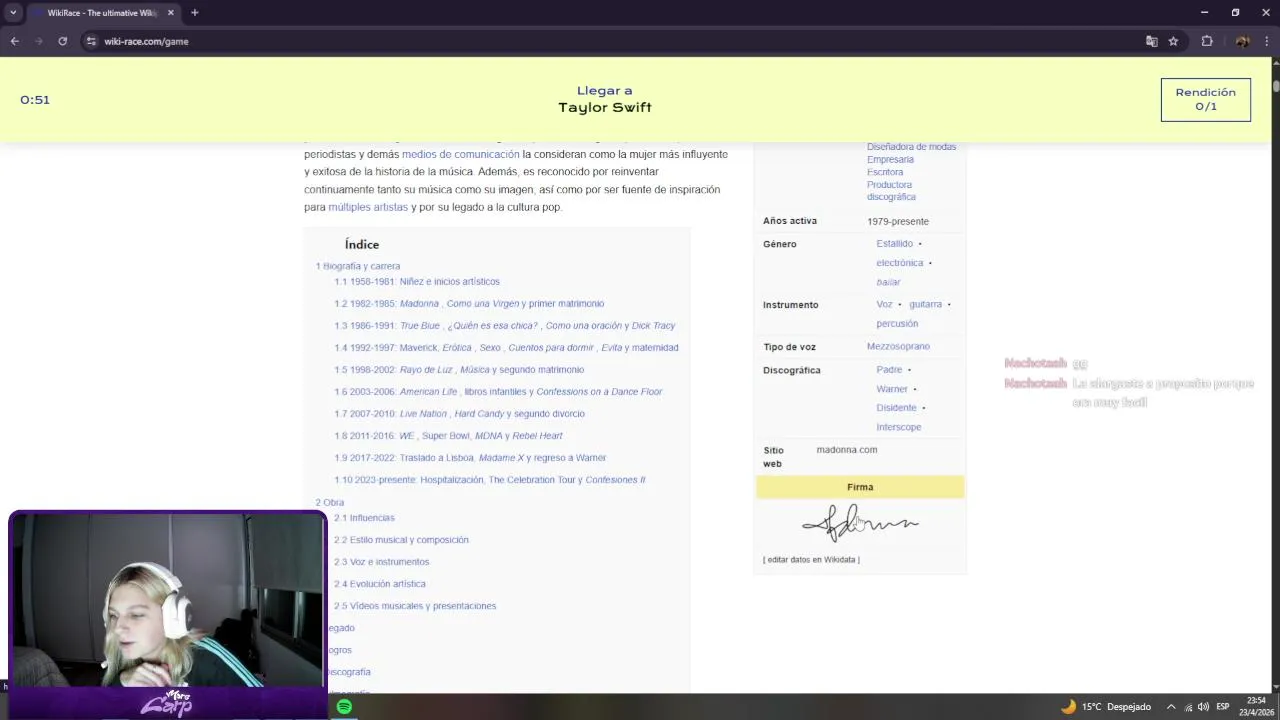This screenshot has width=1280, height=720.
Task: Open section 1.3 1986-1991 True Blue
Action: (x=505, y=326)
